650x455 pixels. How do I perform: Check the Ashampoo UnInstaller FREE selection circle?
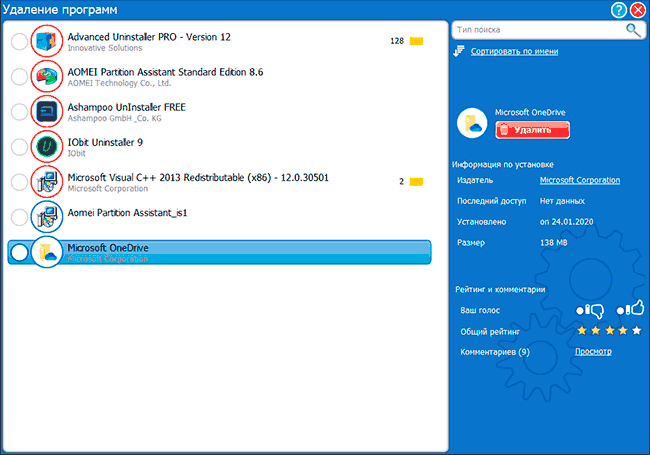point(19,112)
